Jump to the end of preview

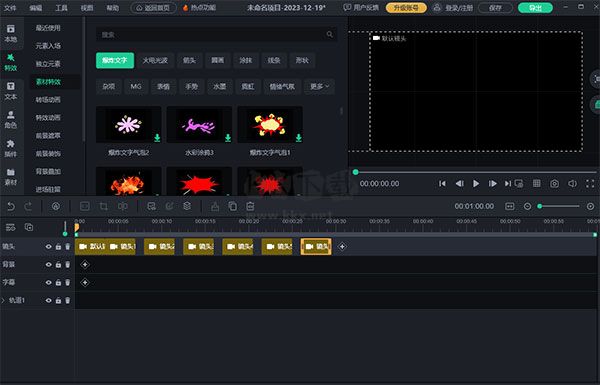[507, 184]
